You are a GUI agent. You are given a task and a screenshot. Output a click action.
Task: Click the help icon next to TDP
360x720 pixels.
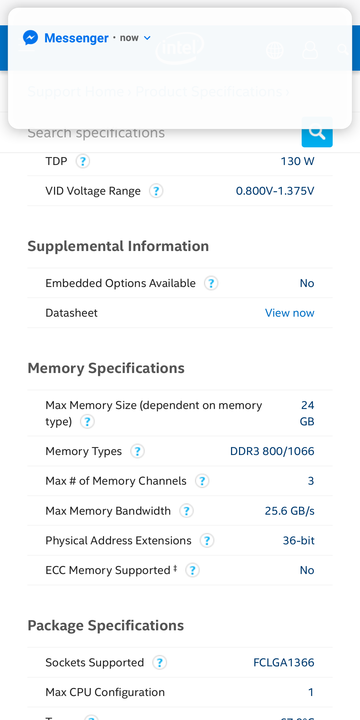coord(83,161)
